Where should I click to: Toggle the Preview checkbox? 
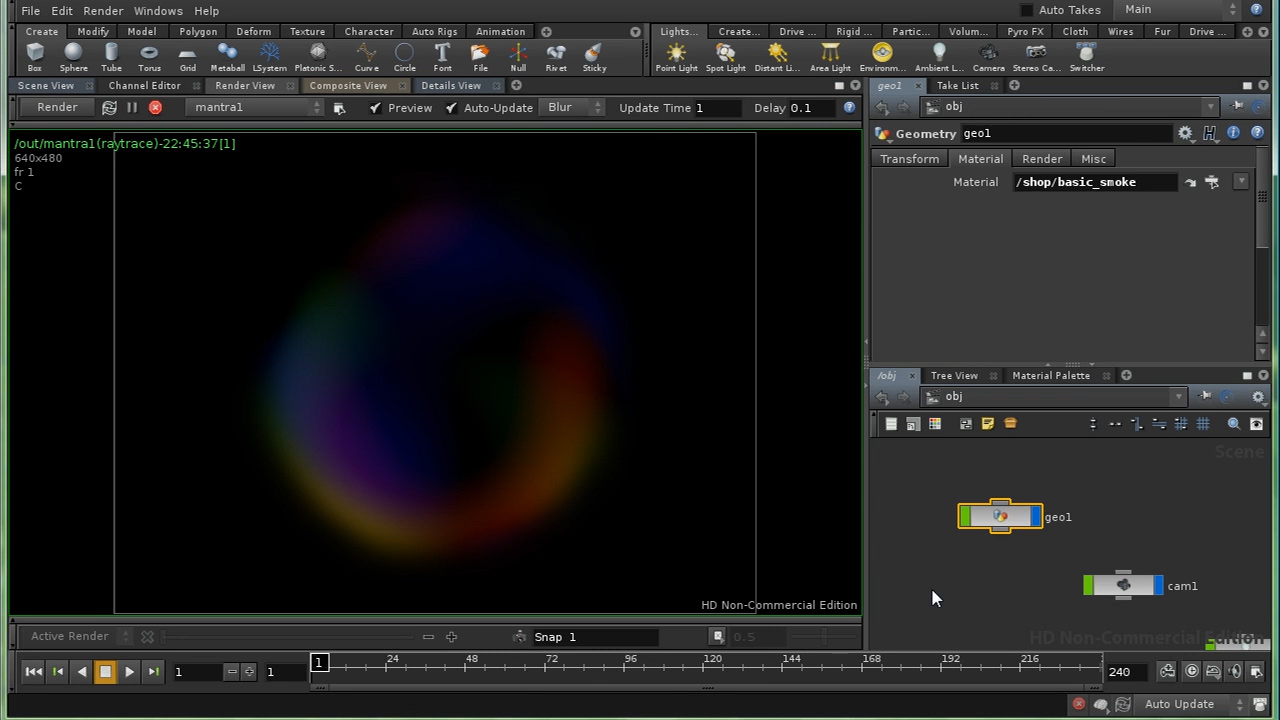point(375,108)
